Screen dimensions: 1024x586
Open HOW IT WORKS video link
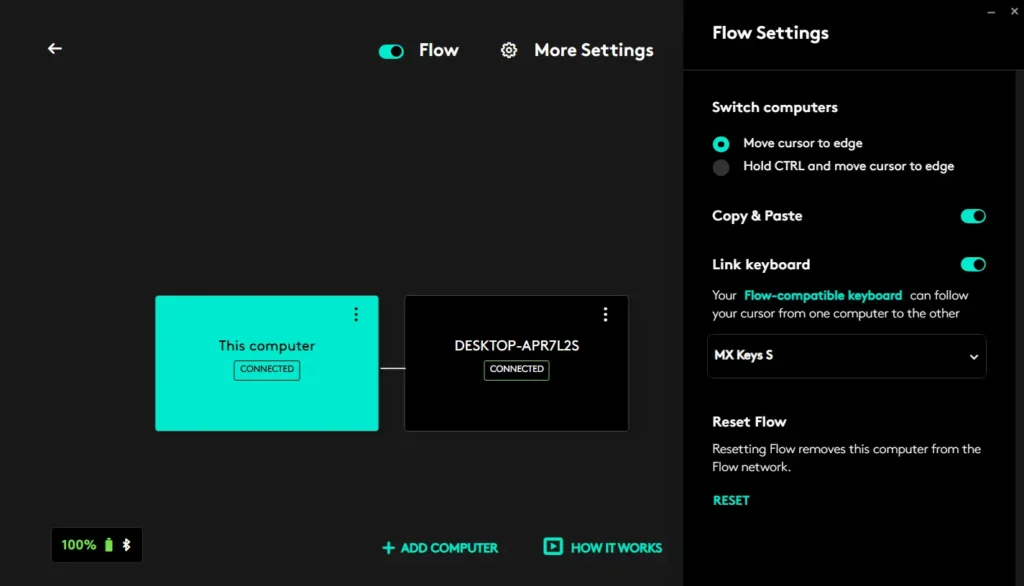tap(602, 547)
